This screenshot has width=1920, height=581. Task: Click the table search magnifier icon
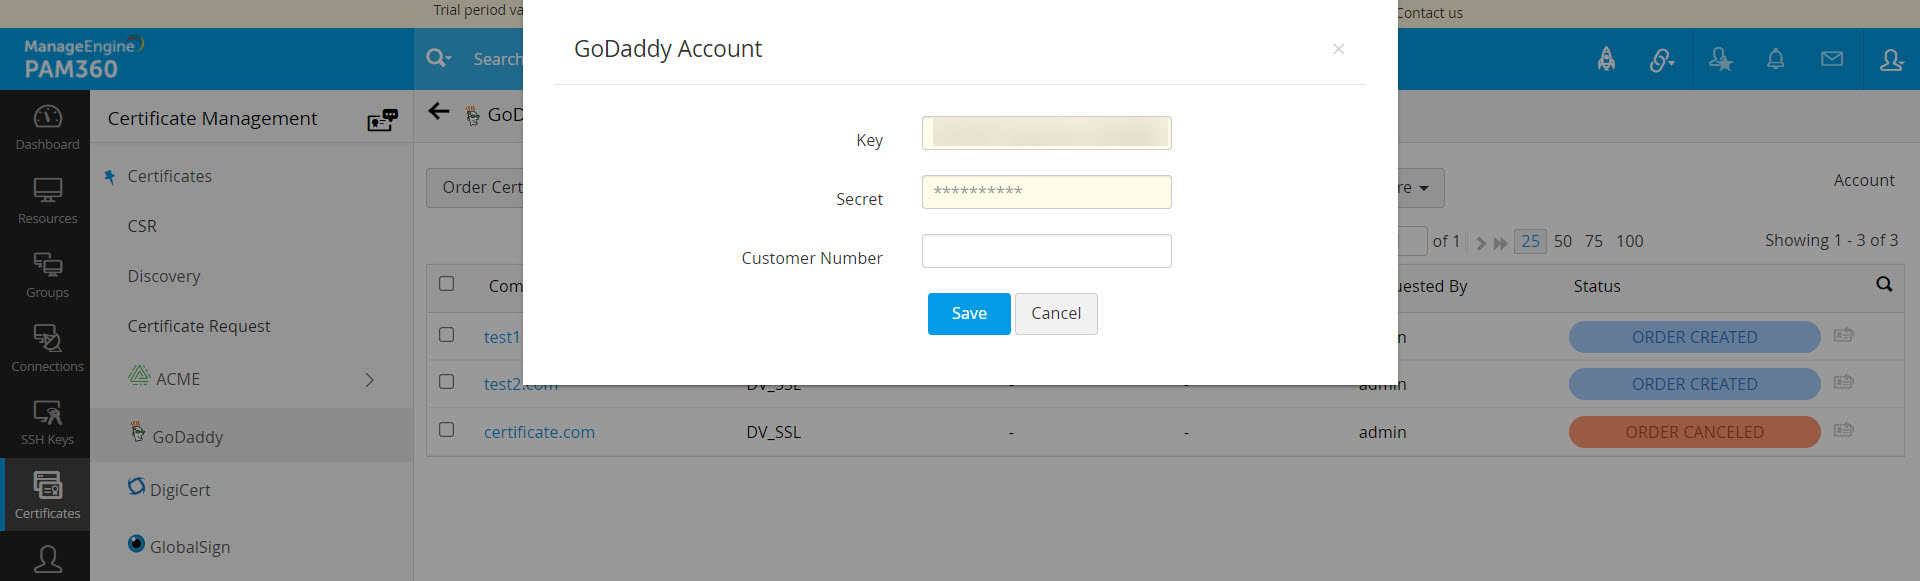[1884, 285]
